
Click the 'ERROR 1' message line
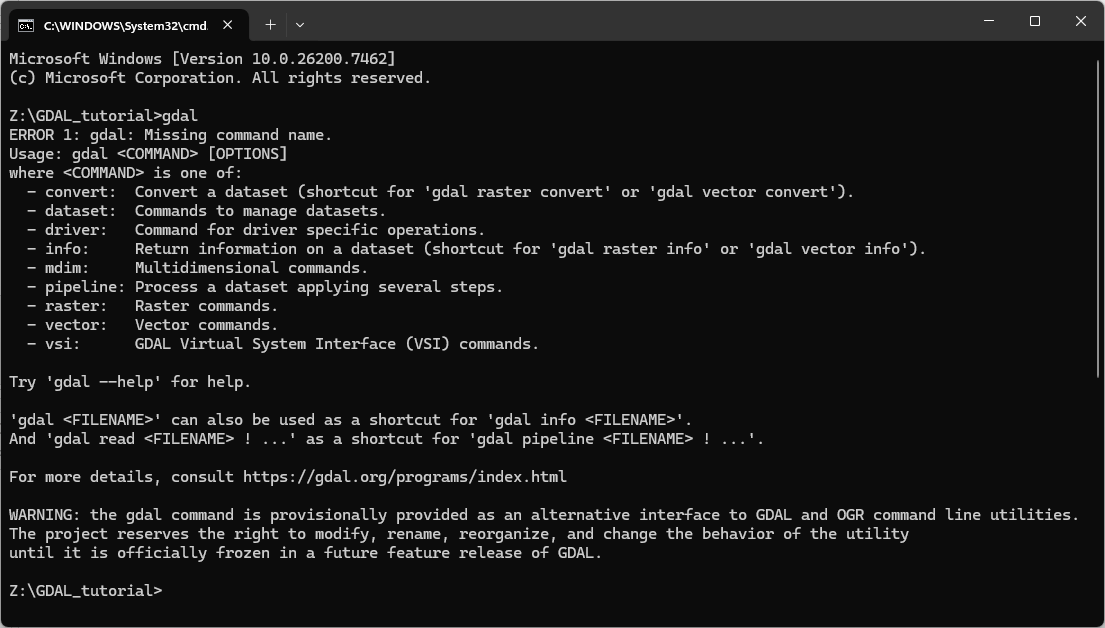tap(170, 135)
